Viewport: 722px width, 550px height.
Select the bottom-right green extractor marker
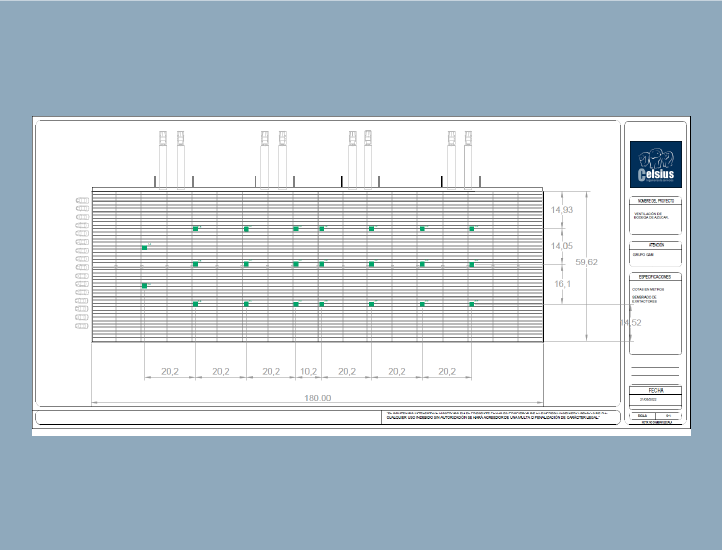[x=472, y=303]
